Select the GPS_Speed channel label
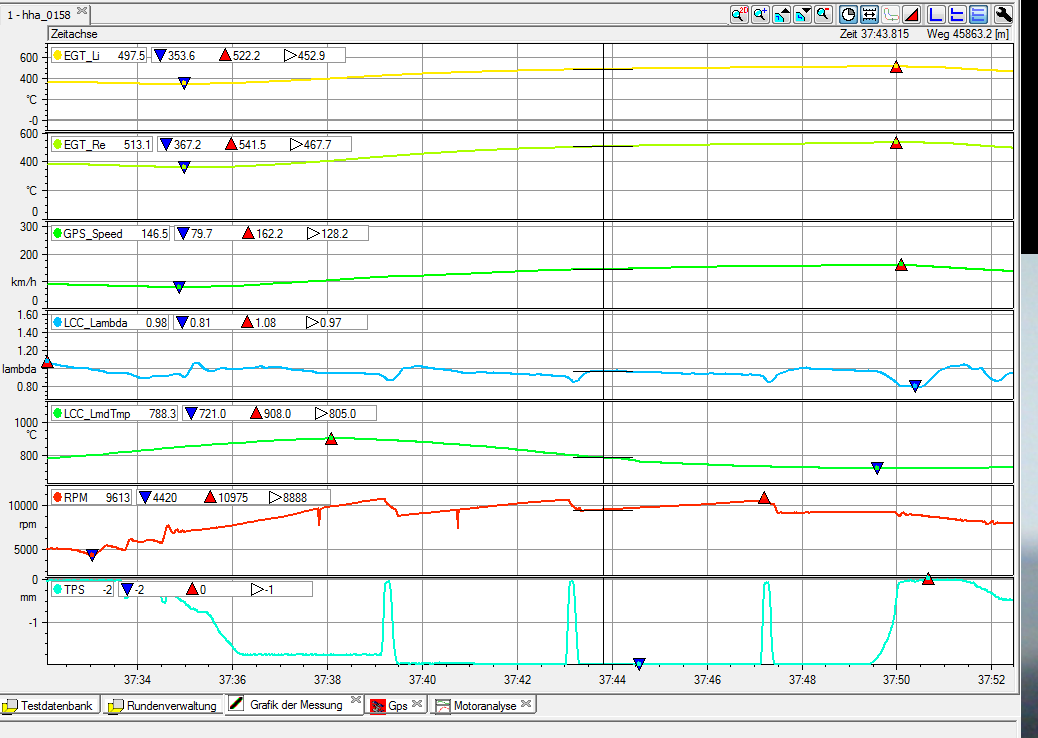This screenshot has width=1038, height=738. (93, 234)
